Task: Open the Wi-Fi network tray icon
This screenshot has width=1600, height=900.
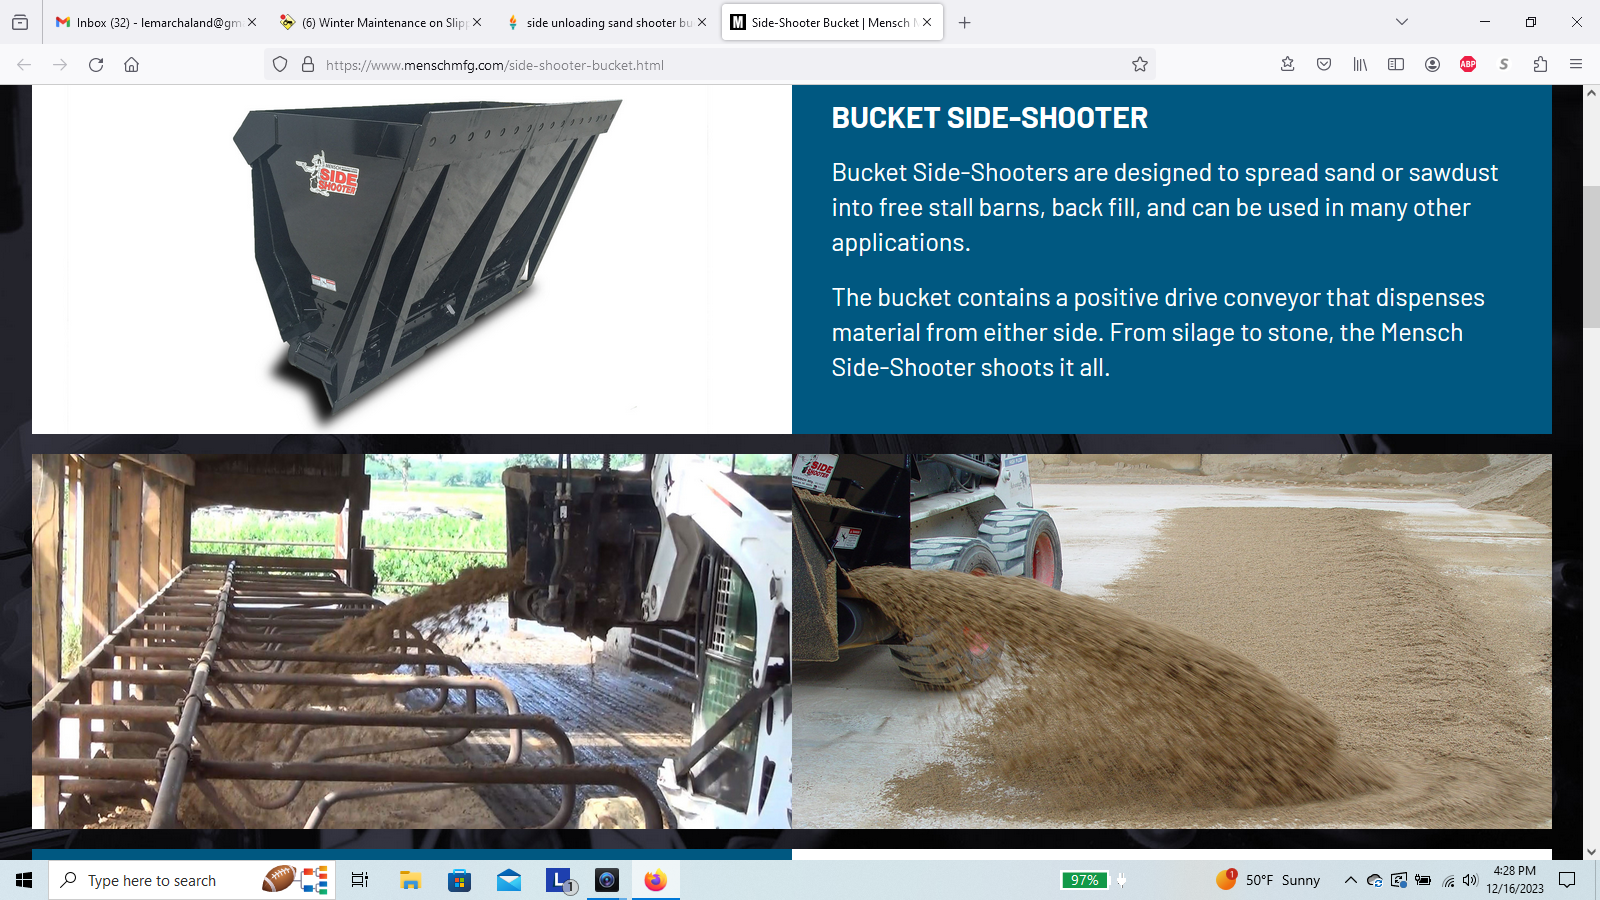Action: tap(1448, 880)
